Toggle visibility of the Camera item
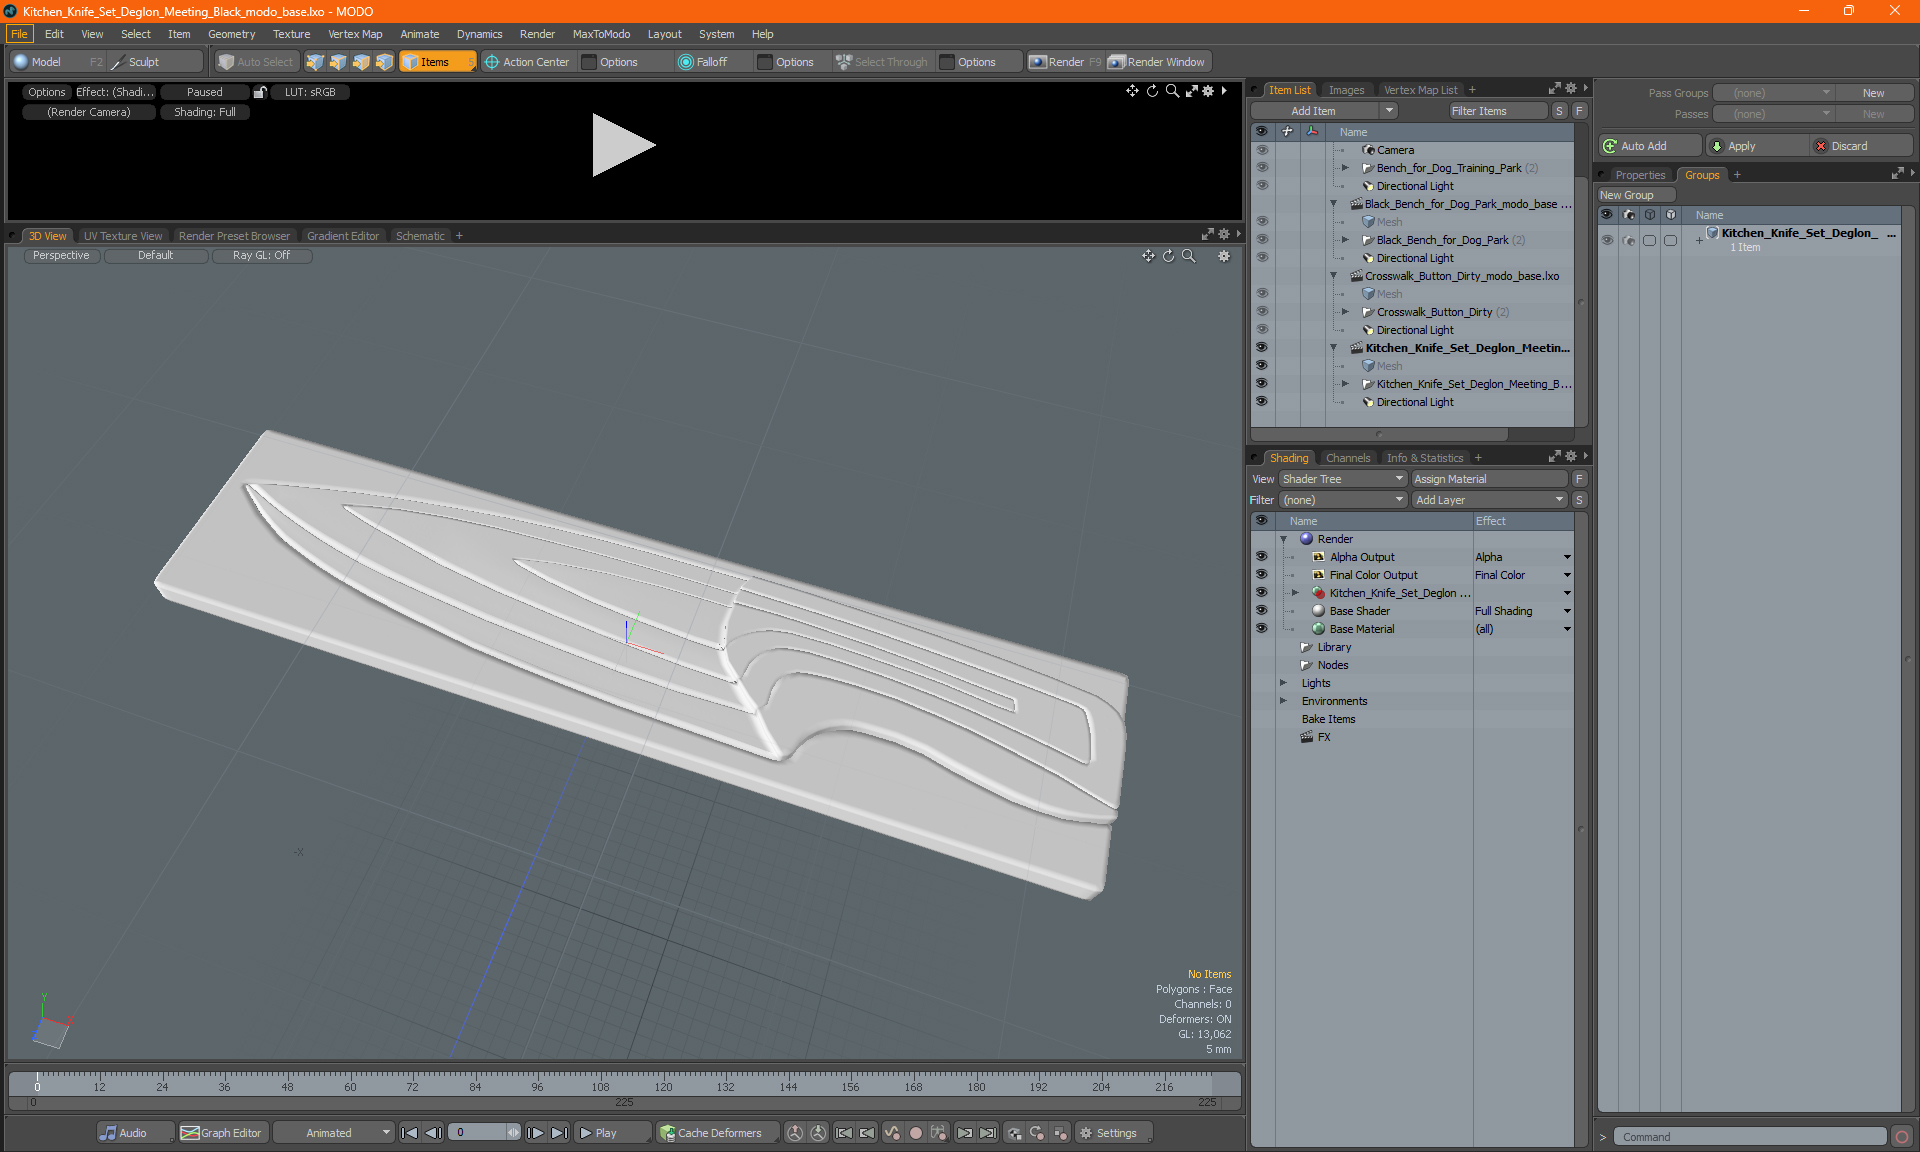Screen dimensions: 1920x1152 (1261, 150)
